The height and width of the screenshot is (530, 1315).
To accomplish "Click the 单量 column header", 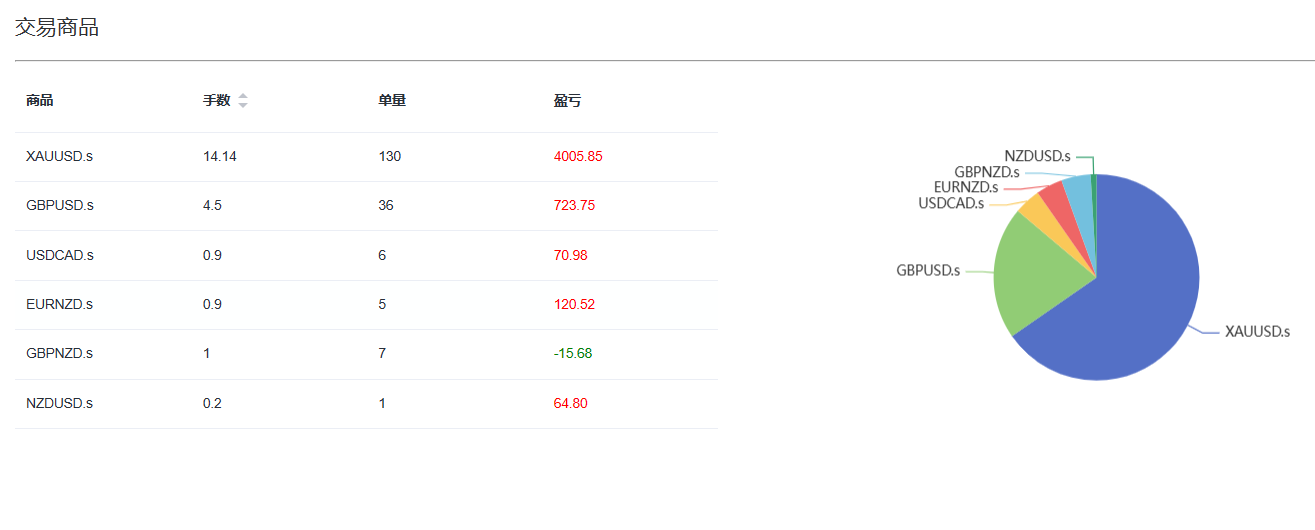I will [392, 101].
